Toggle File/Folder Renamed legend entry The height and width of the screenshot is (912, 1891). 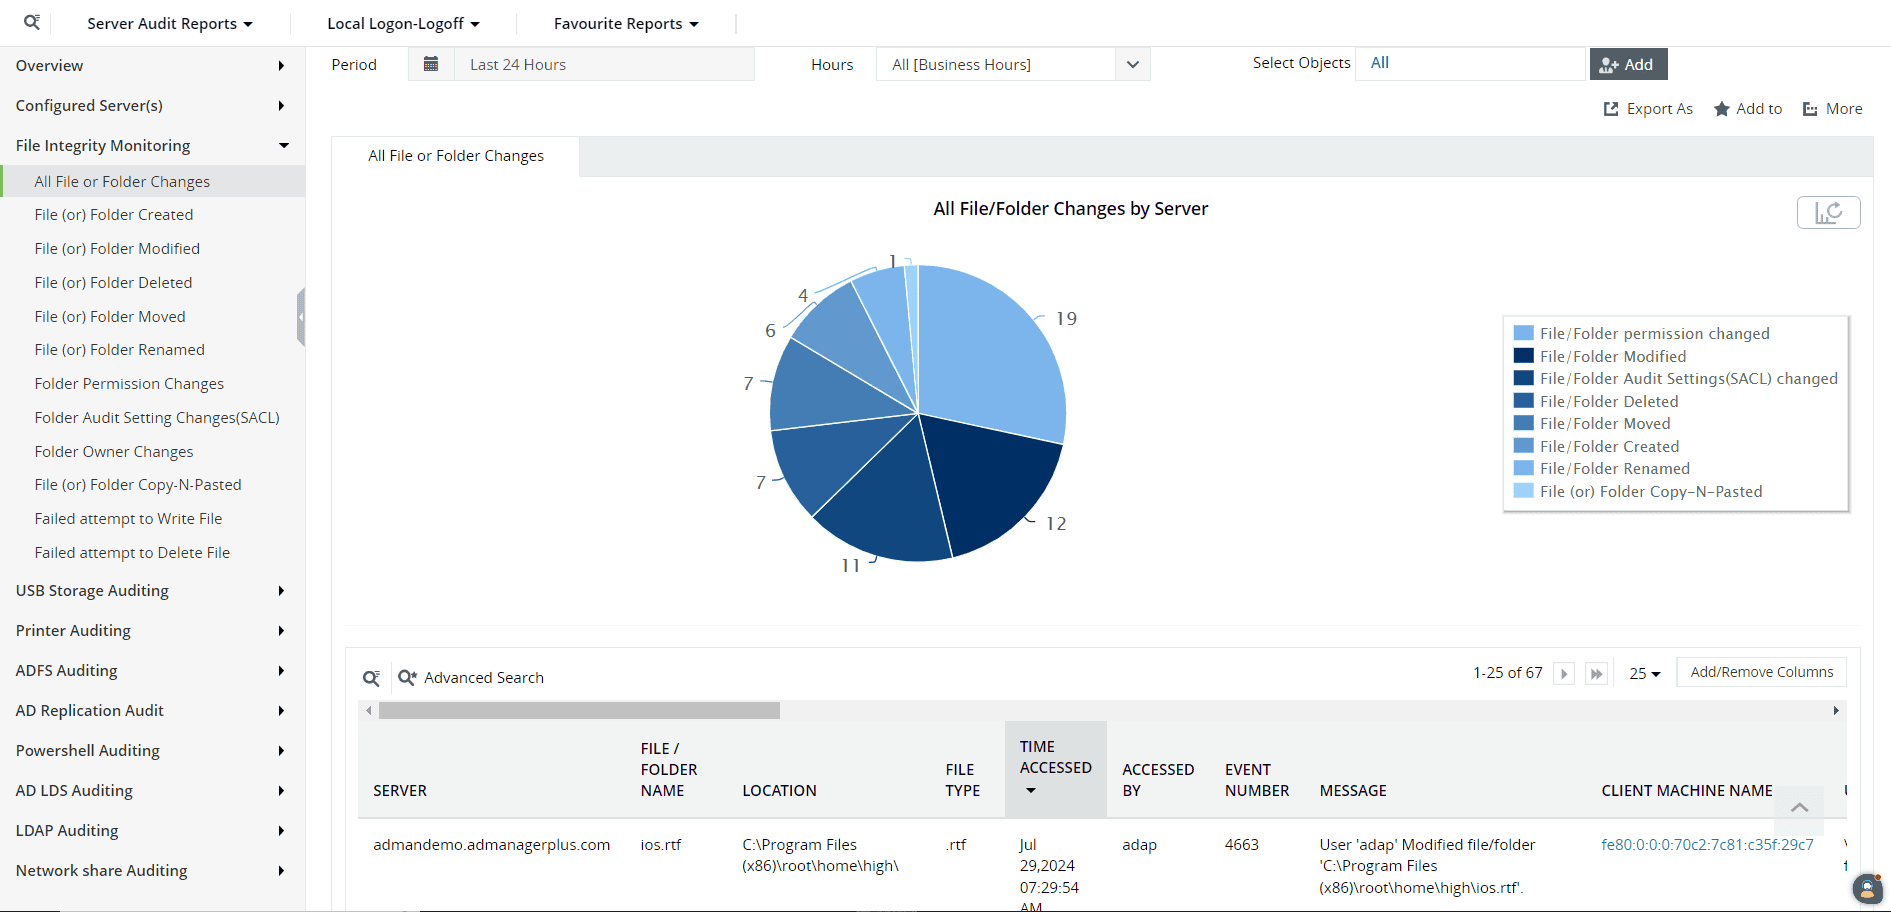coord(1614,468)
